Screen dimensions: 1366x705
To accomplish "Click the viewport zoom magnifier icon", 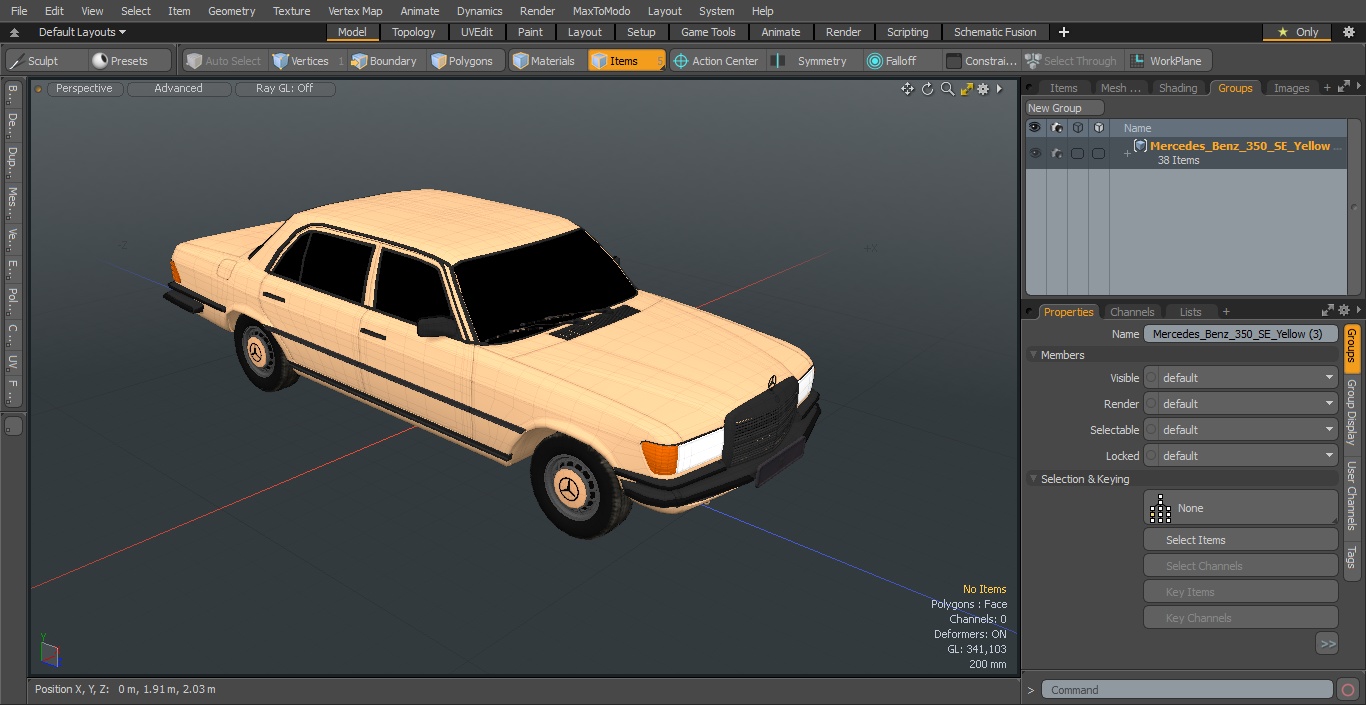I will (x=947, y=89).
